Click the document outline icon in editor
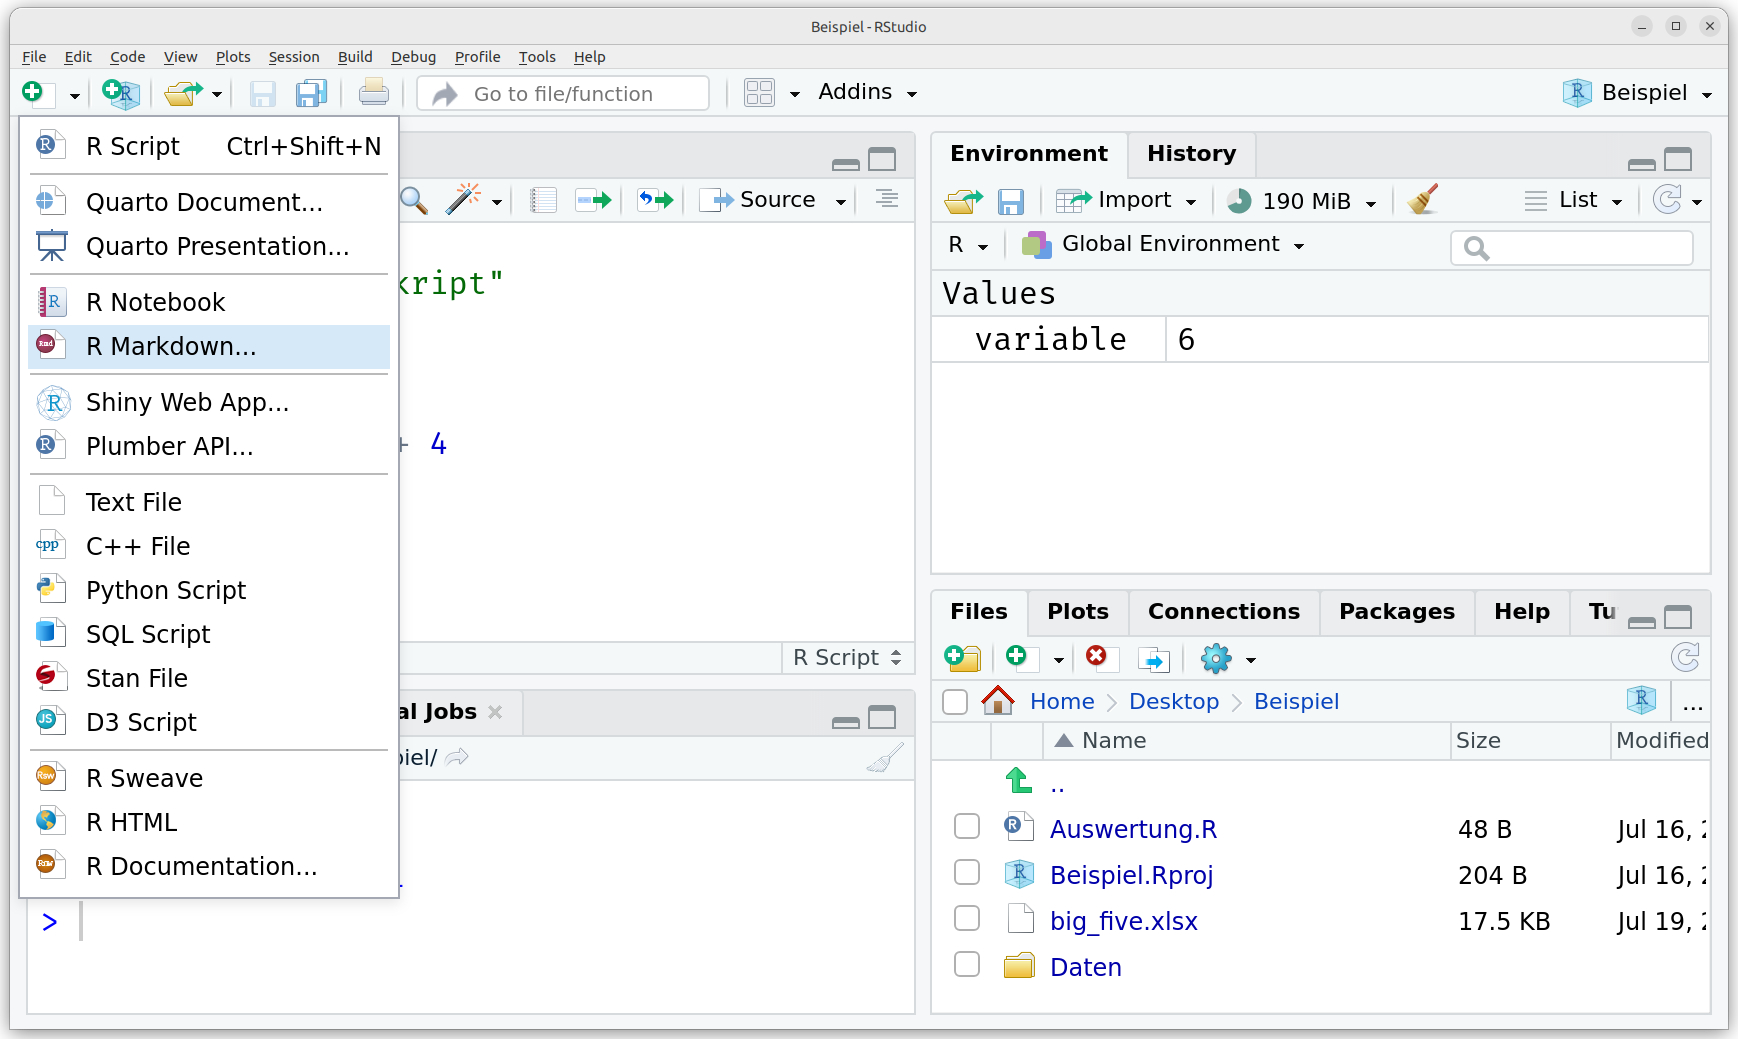Screen dimensions: 1738x1039 click(x=886, y=199)
